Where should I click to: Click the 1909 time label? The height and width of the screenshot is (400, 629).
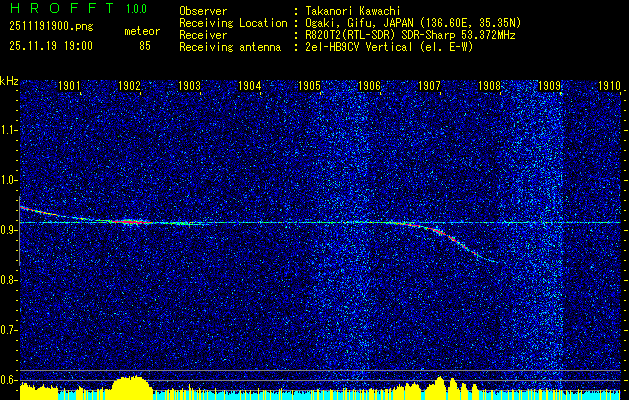549,85
